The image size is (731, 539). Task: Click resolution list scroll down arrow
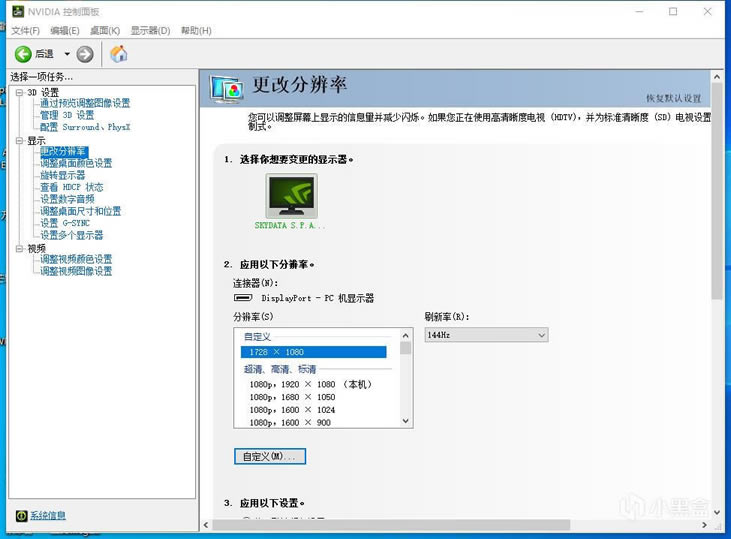click(406, 421)
